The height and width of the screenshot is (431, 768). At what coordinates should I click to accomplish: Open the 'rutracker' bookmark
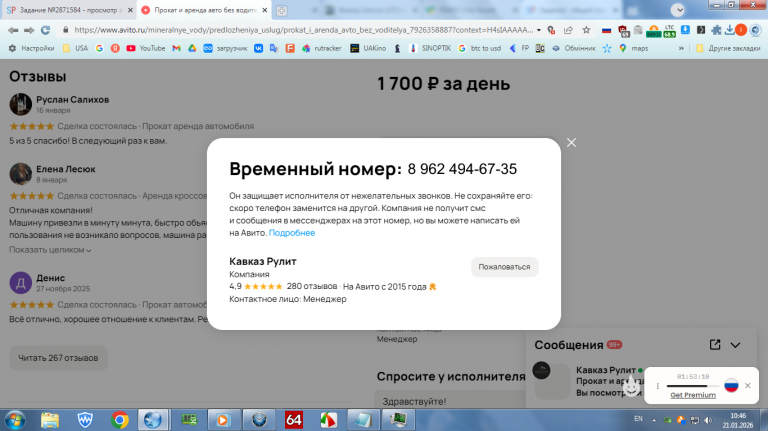322,48
